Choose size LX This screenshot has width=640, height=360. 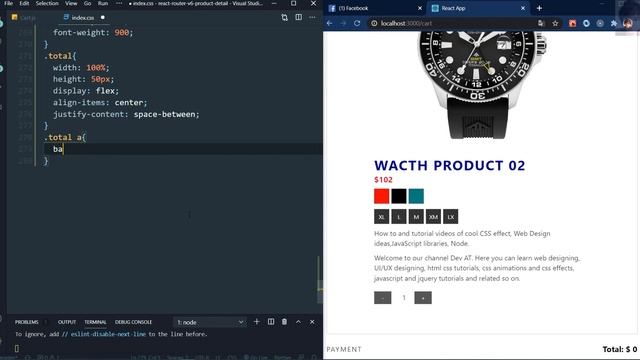tap(451, 217)
